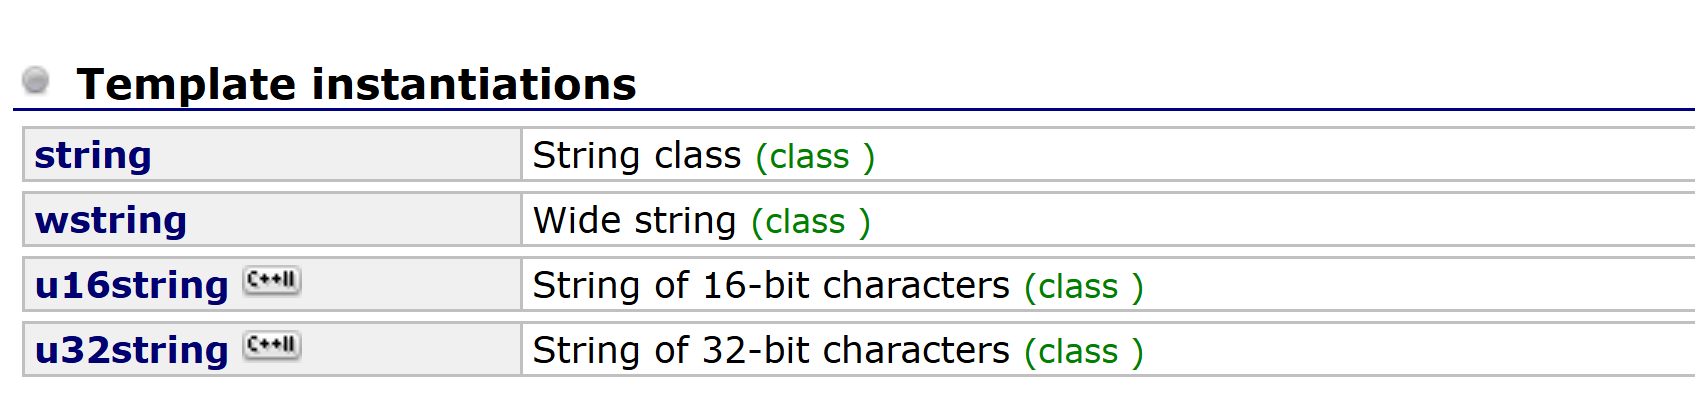Select the 'String class' description text
The image size is (1695, 411).
[x=637, y=155]
